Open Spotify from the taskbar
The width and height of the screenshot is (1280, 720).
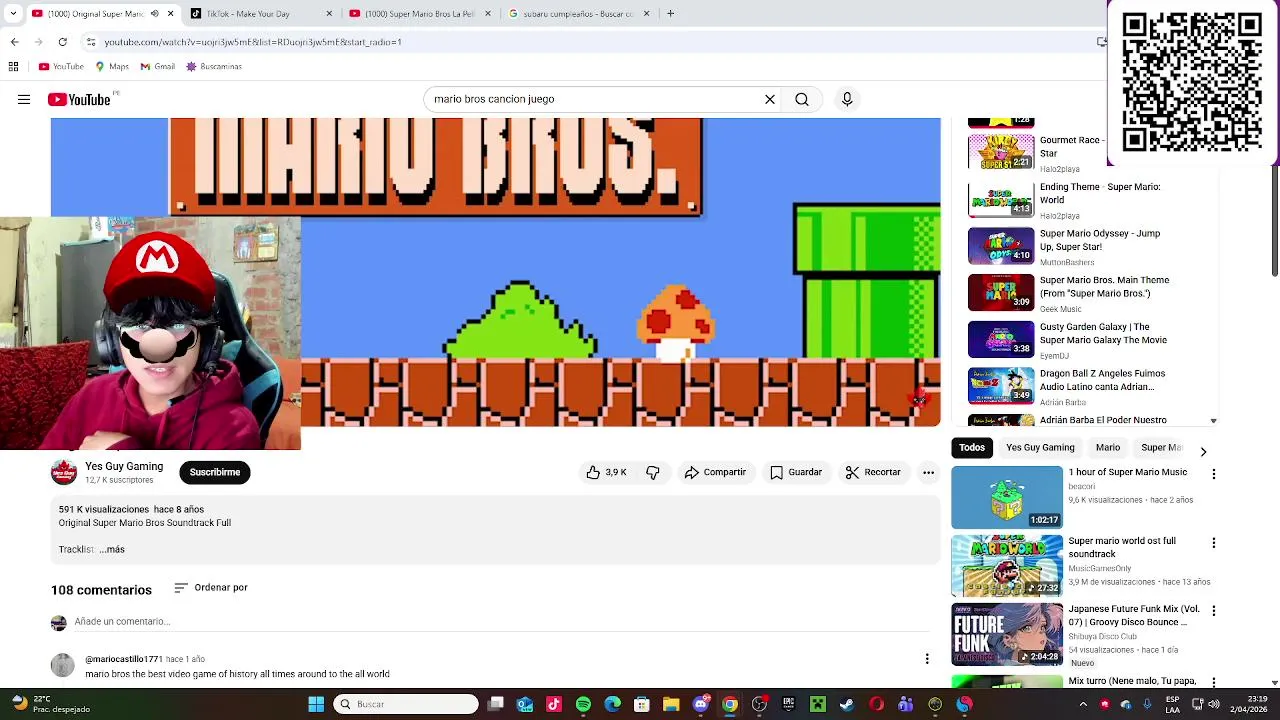tap(583, 704)
